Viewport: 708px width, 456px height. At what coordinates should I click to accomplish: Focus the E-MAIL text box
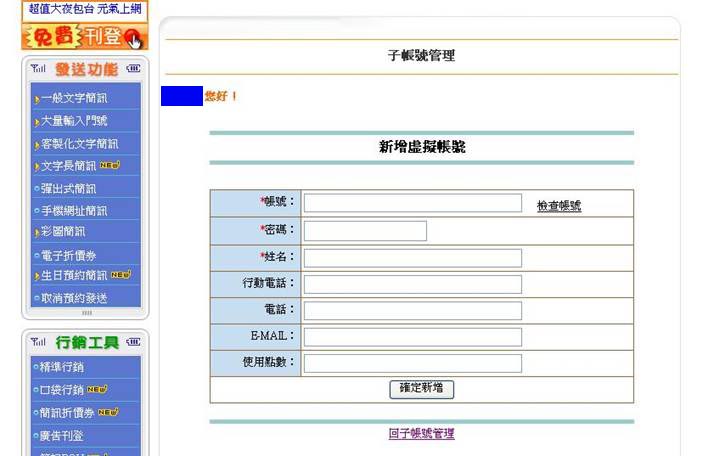click(412, 337)
